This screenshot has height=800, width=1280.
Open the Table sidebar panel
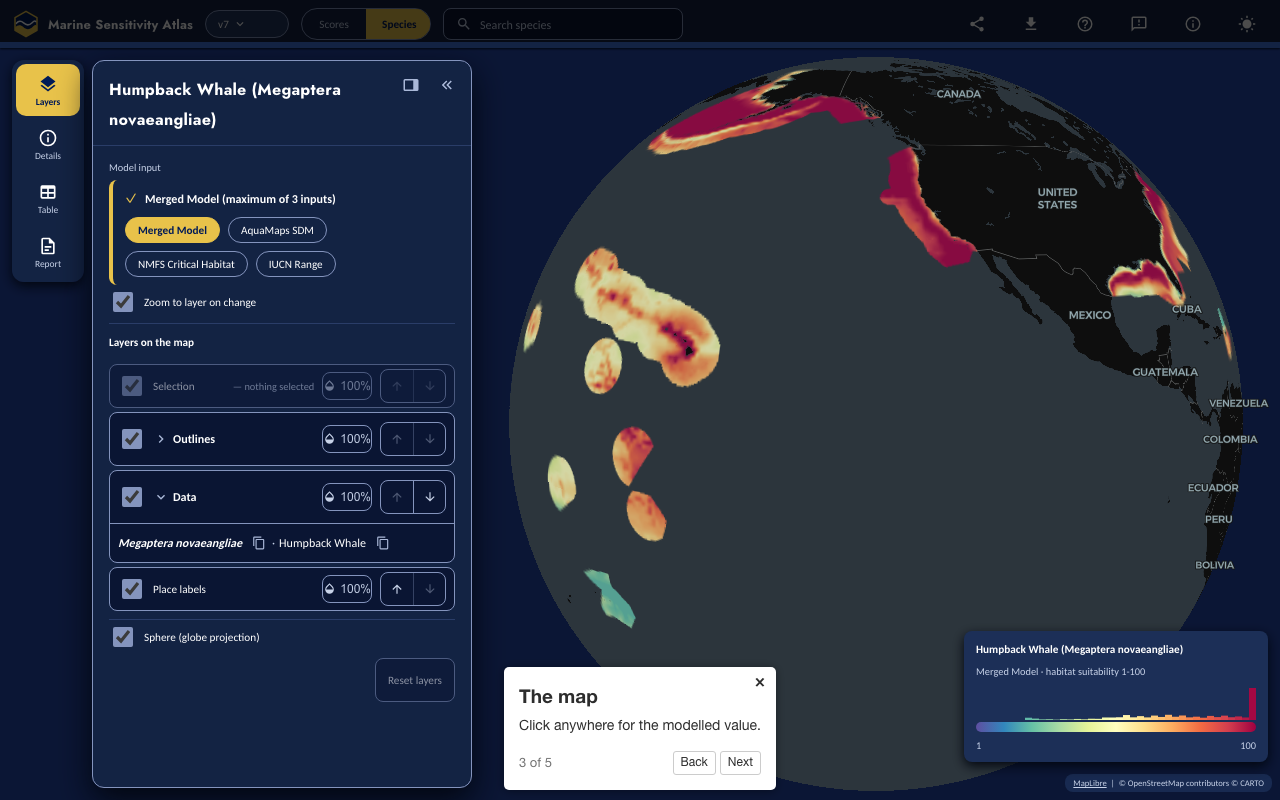click(x=48, y=198)
